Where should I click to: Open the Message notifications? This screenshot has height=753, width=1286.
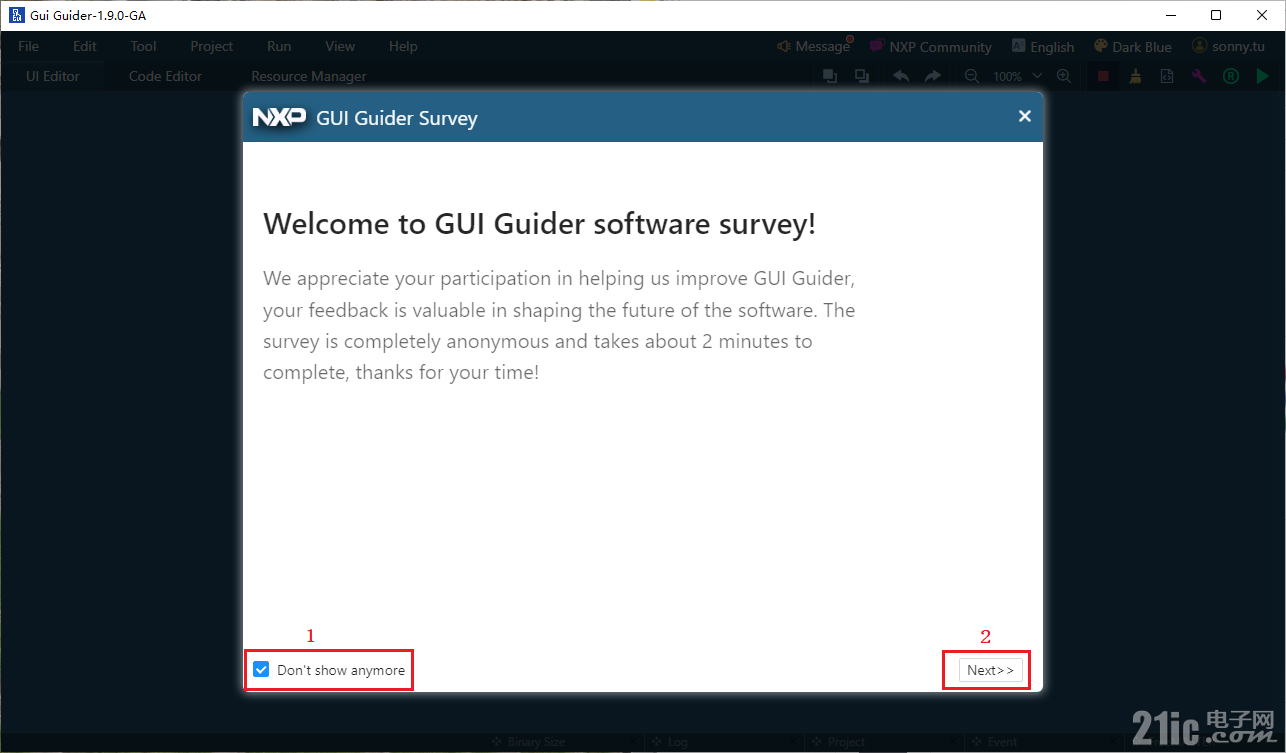pos(813,46)
